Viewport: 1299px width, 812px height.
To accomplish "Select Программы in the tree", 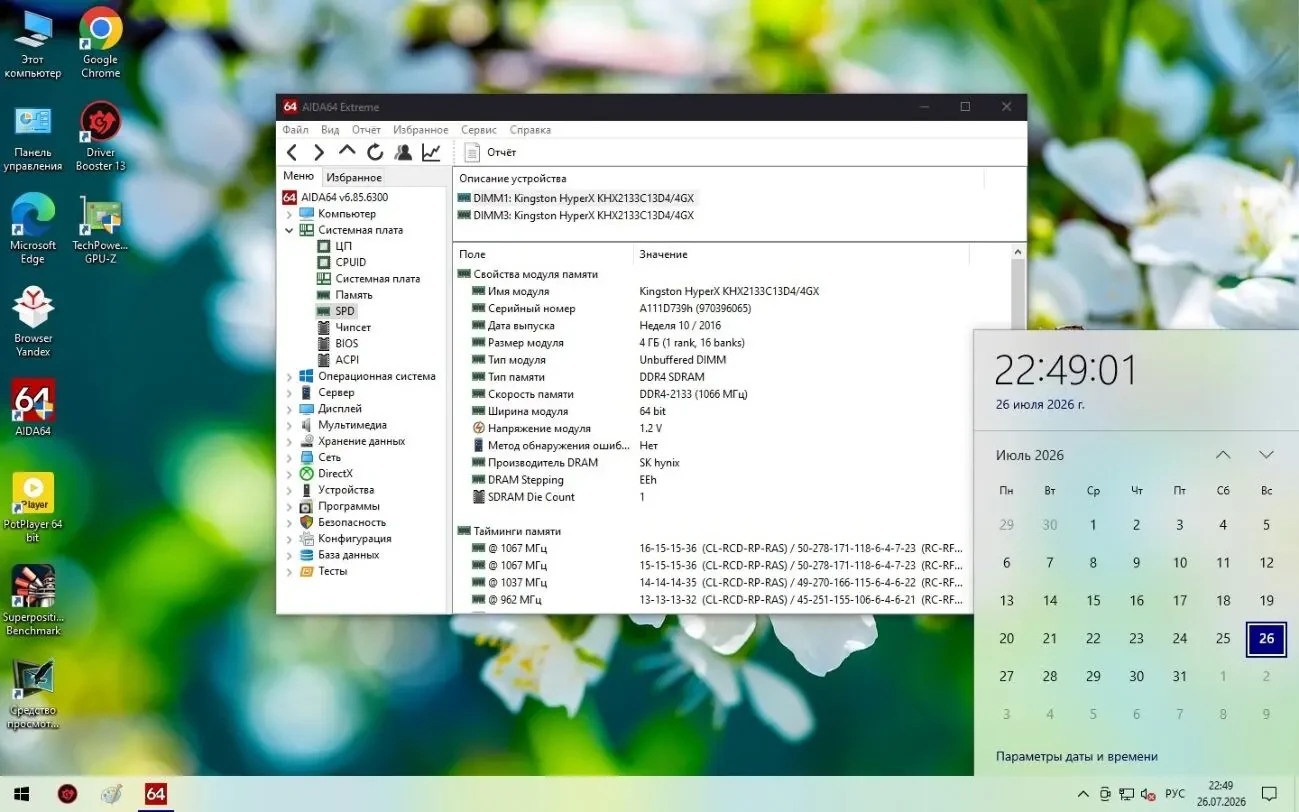I will (x=348, y=506).
